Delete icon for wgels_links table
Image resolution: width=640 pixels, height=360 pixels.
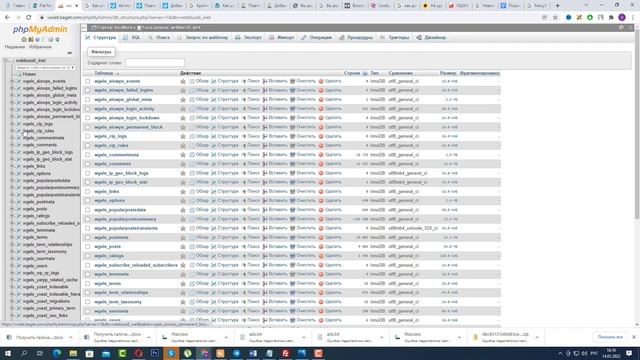point(321,191)
